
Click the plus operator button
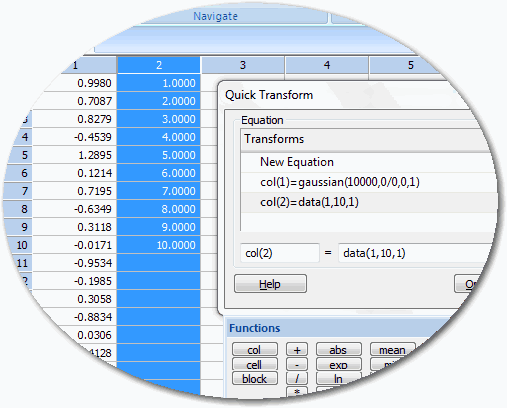click(x=297, y=350)
